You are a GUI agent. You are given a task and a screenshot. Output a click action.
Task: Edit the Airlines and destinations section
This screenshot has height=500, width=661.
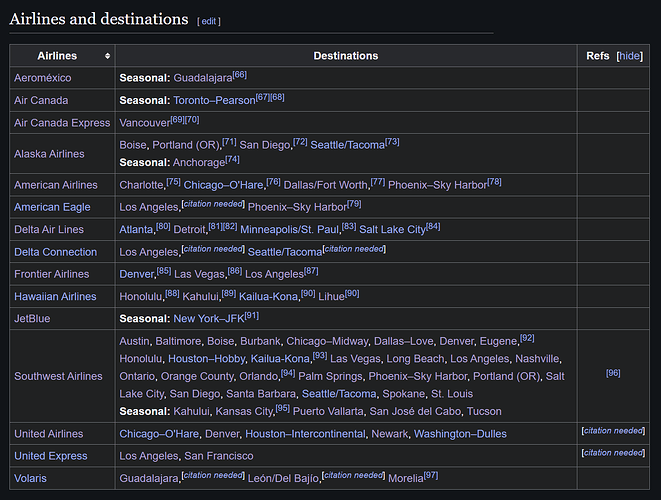point(209,22)
